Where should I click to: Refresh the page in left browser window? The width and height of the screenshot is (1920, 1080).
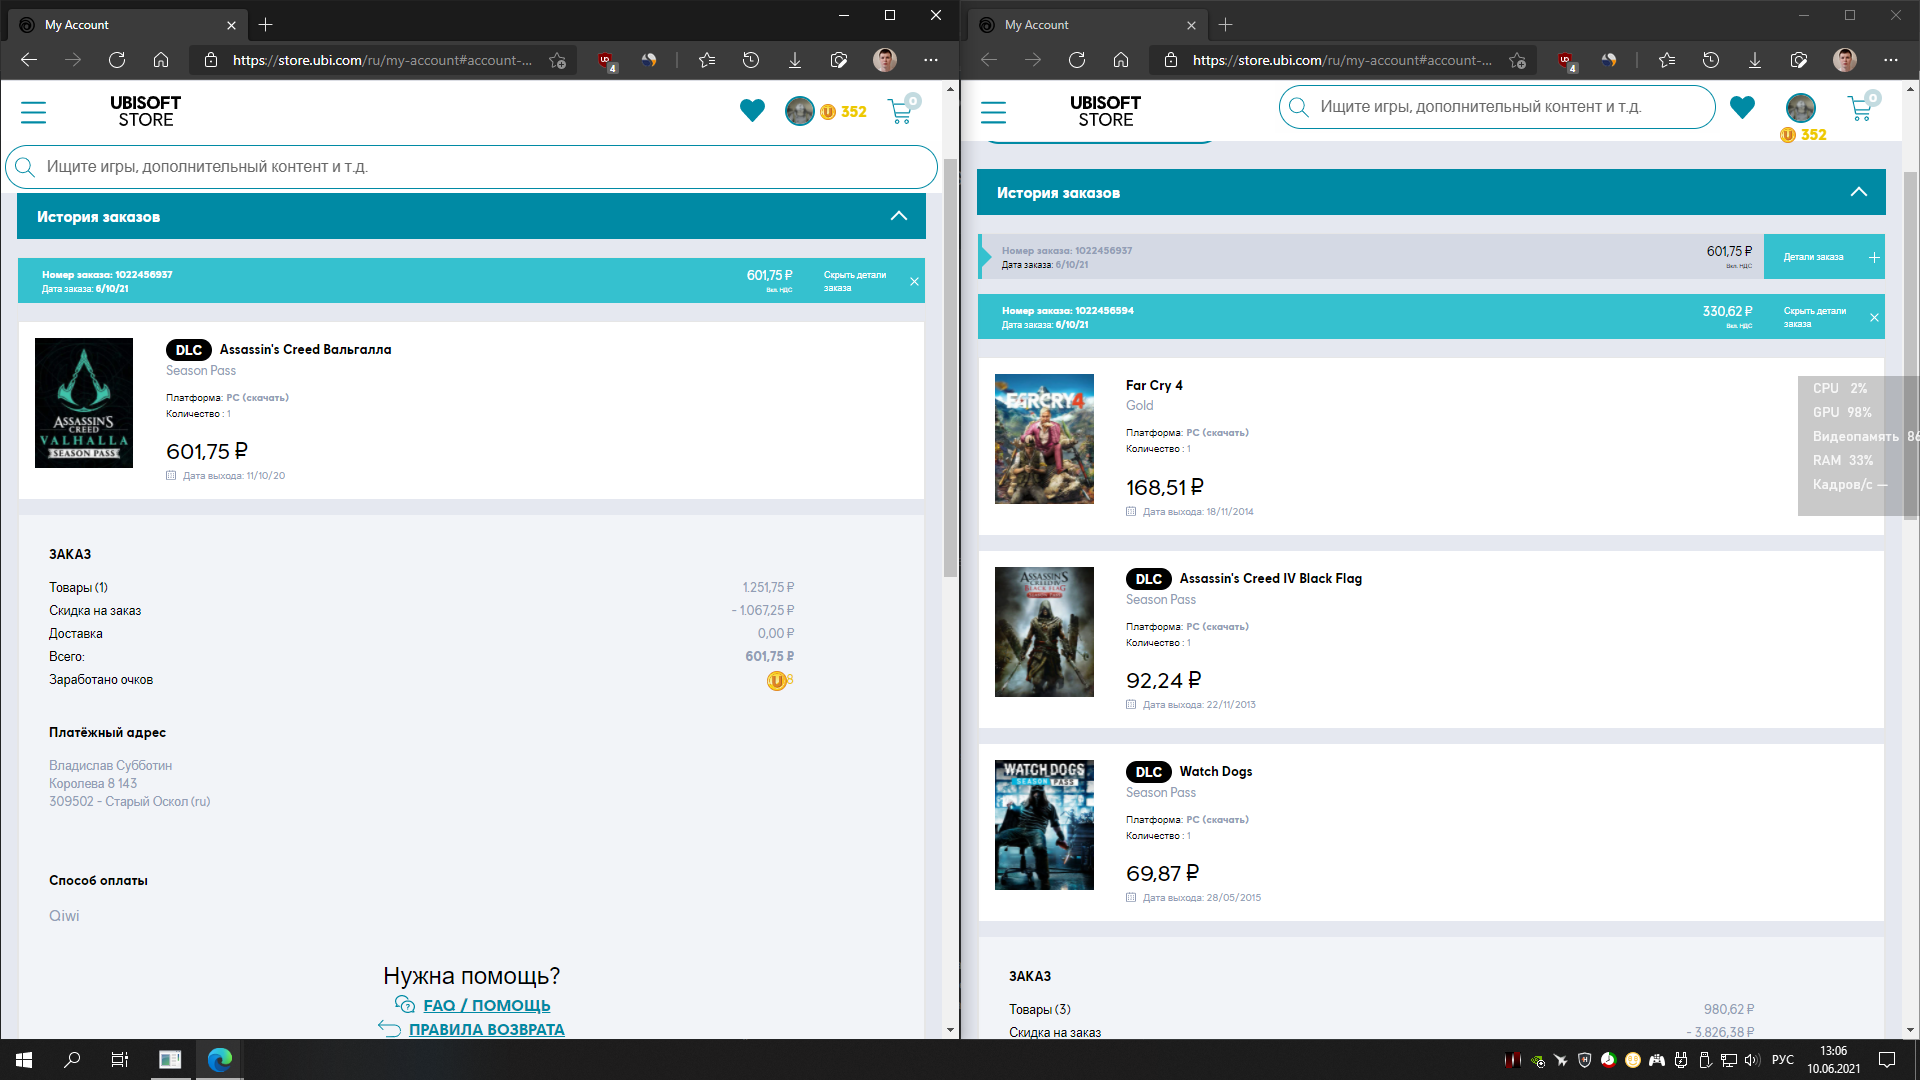(x=117, y=60)
